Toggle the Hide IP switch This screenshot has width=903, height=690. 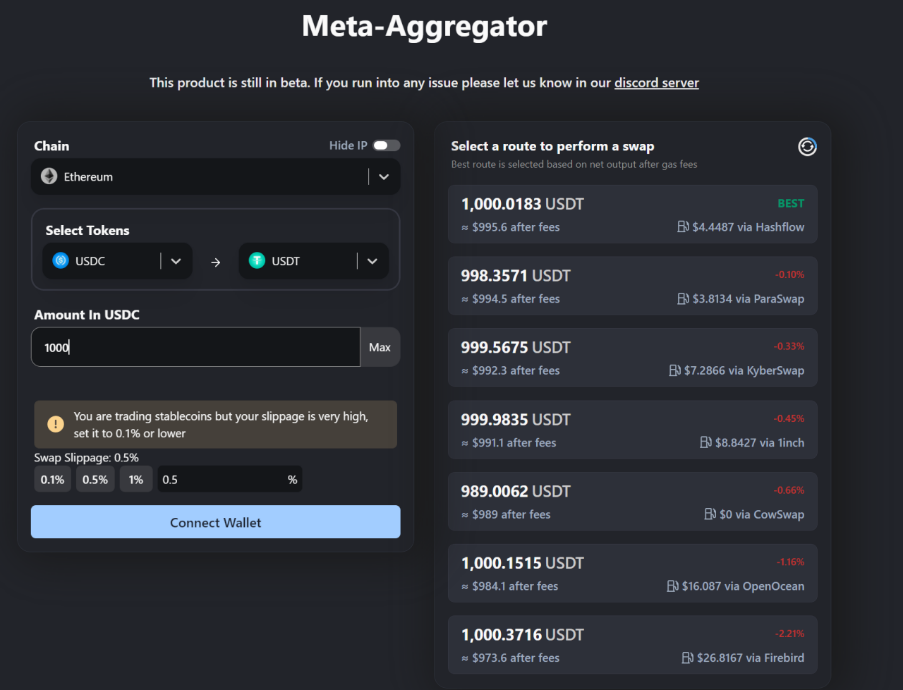tap(386, 145)
